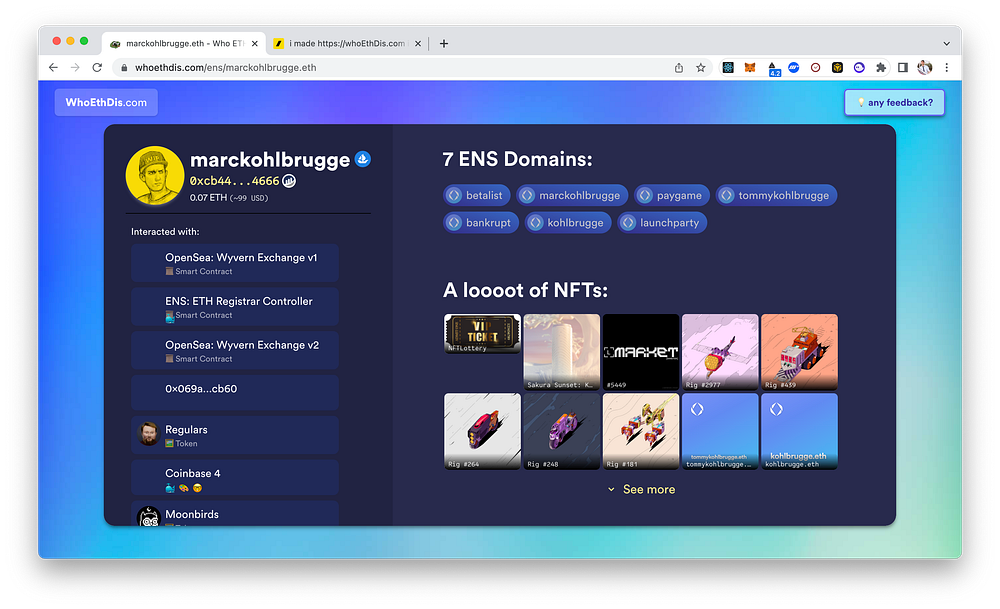The height and width of the screenshot is (609, 1000).
Task: Open the Rig #2977 NFT
Action: 720,352
